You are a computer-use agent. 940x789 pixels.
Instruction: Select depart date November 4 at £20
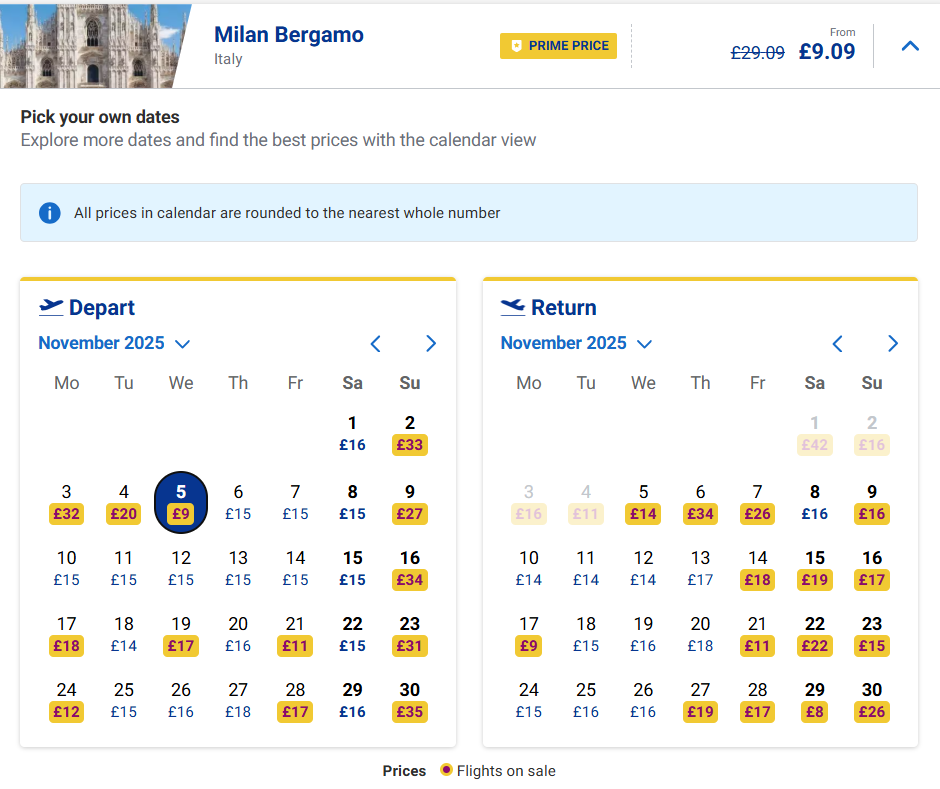[x=124, y=503]
